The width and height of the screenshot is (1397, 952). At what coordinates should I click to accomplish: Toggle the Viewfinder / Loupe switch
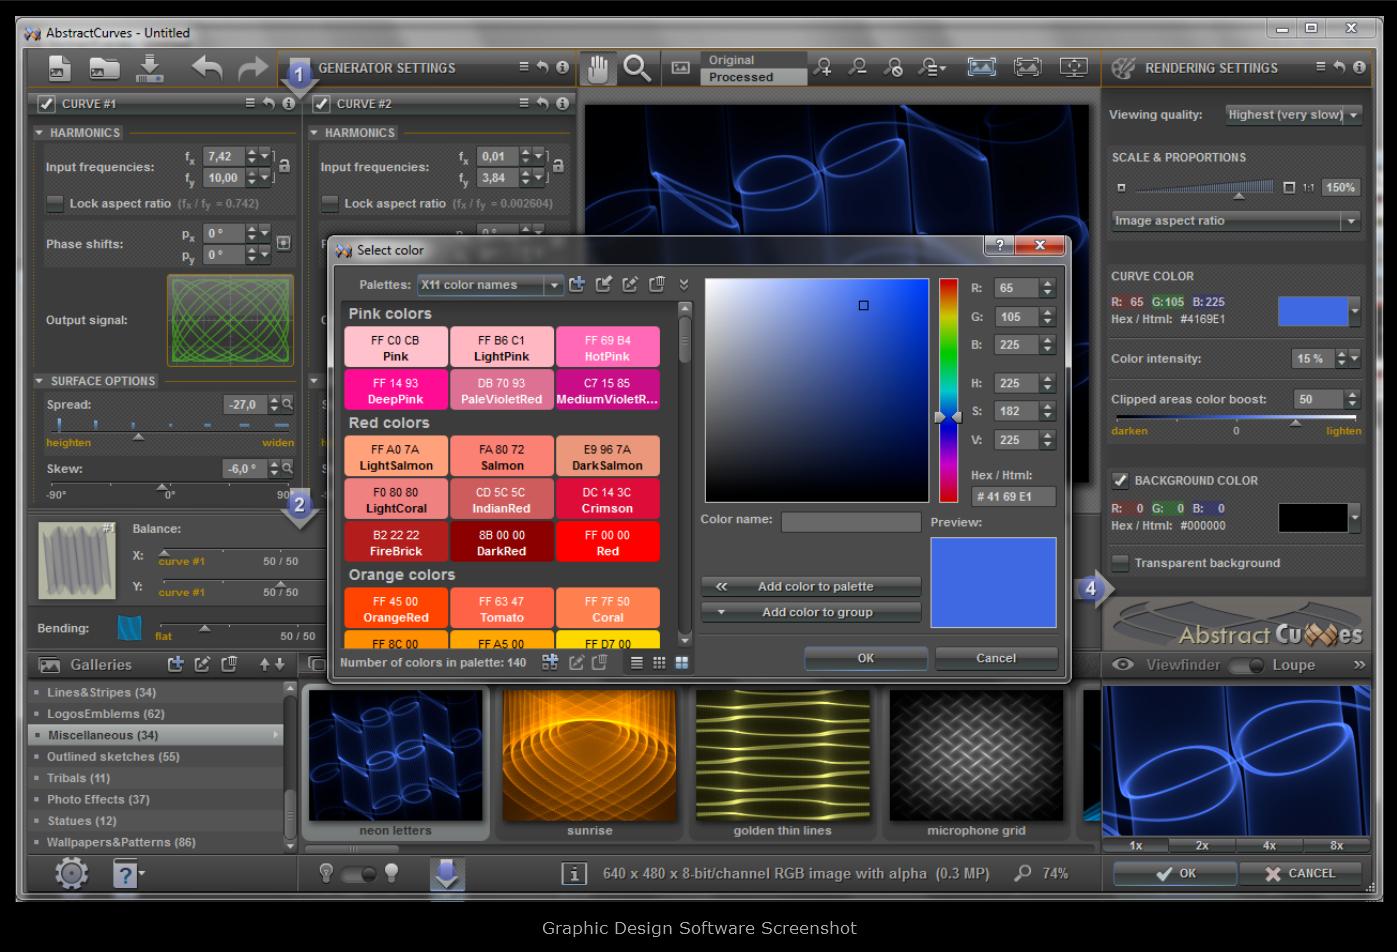point(1246,665)
